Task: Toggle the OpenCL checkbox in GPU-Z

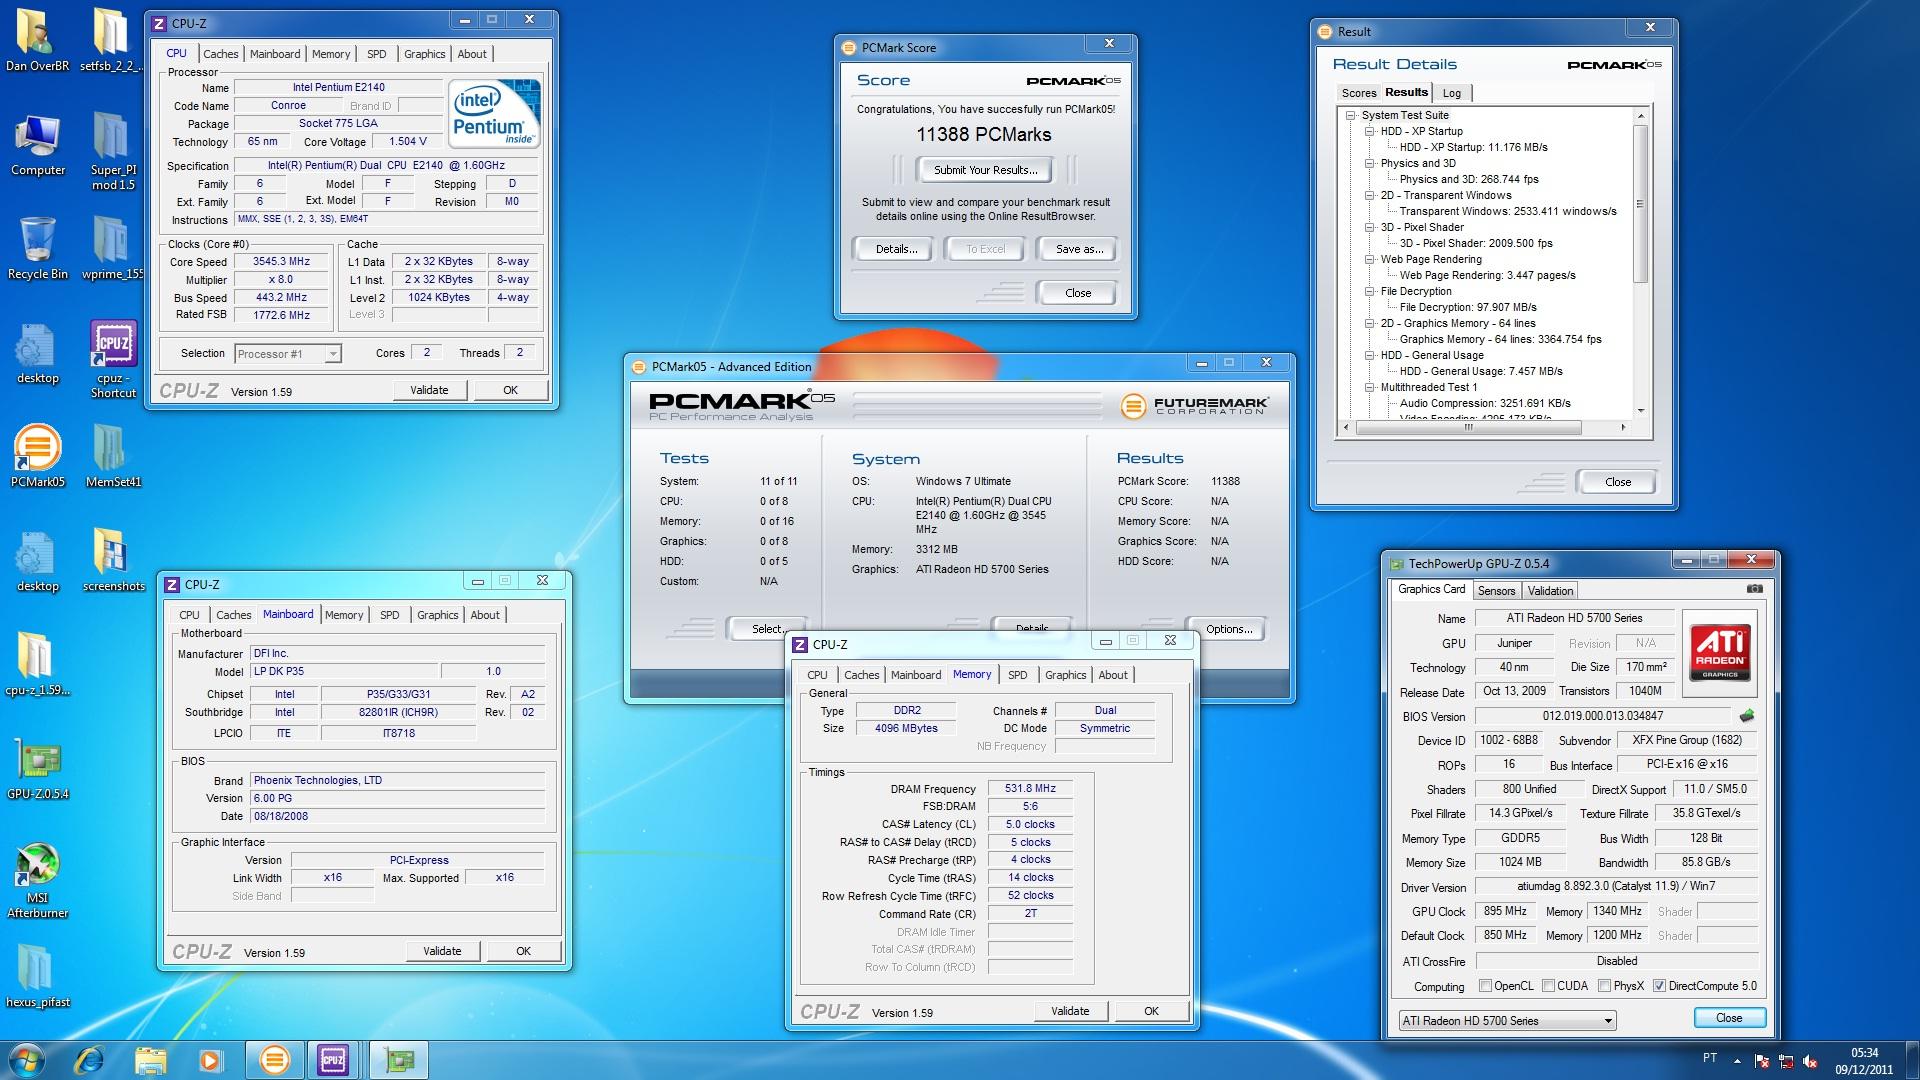Action: click(x=1485, y=986)
